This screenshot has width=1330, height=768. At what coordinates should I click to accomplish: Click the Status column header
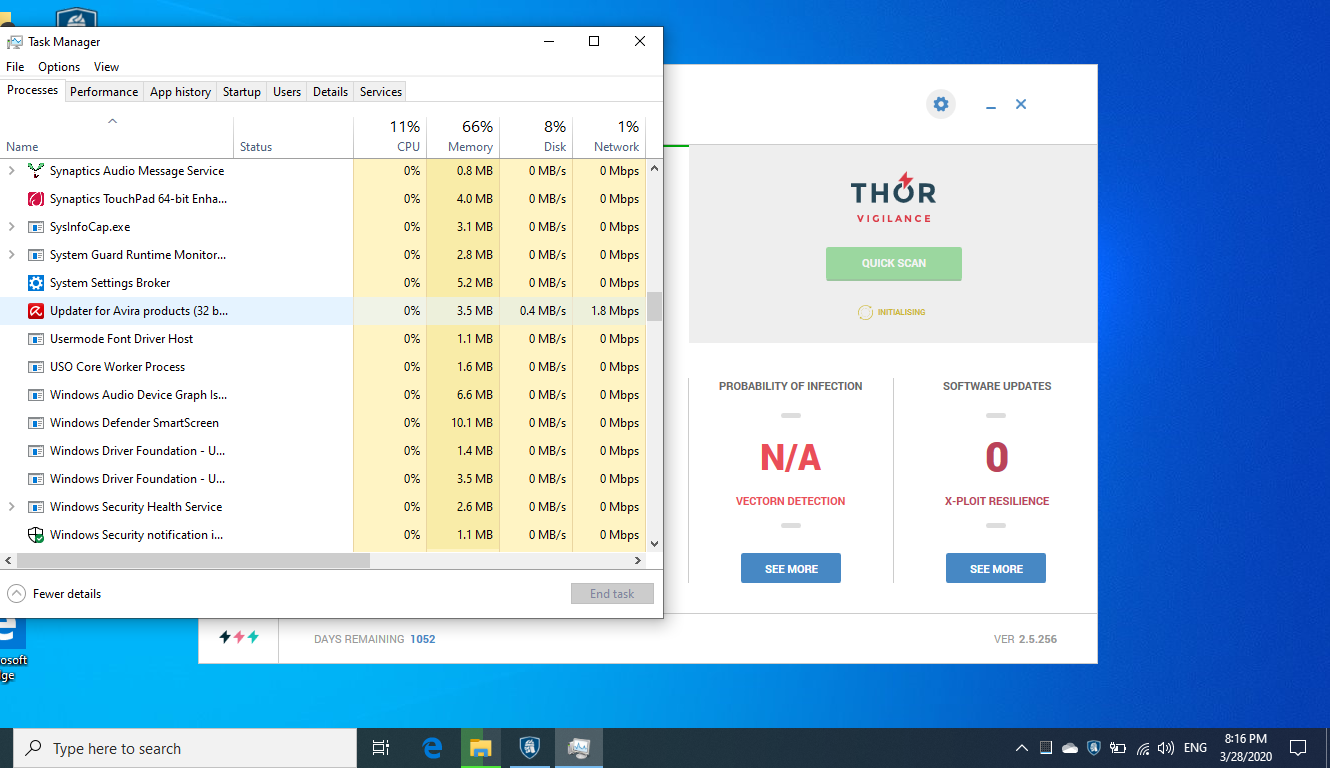point(293,137)
